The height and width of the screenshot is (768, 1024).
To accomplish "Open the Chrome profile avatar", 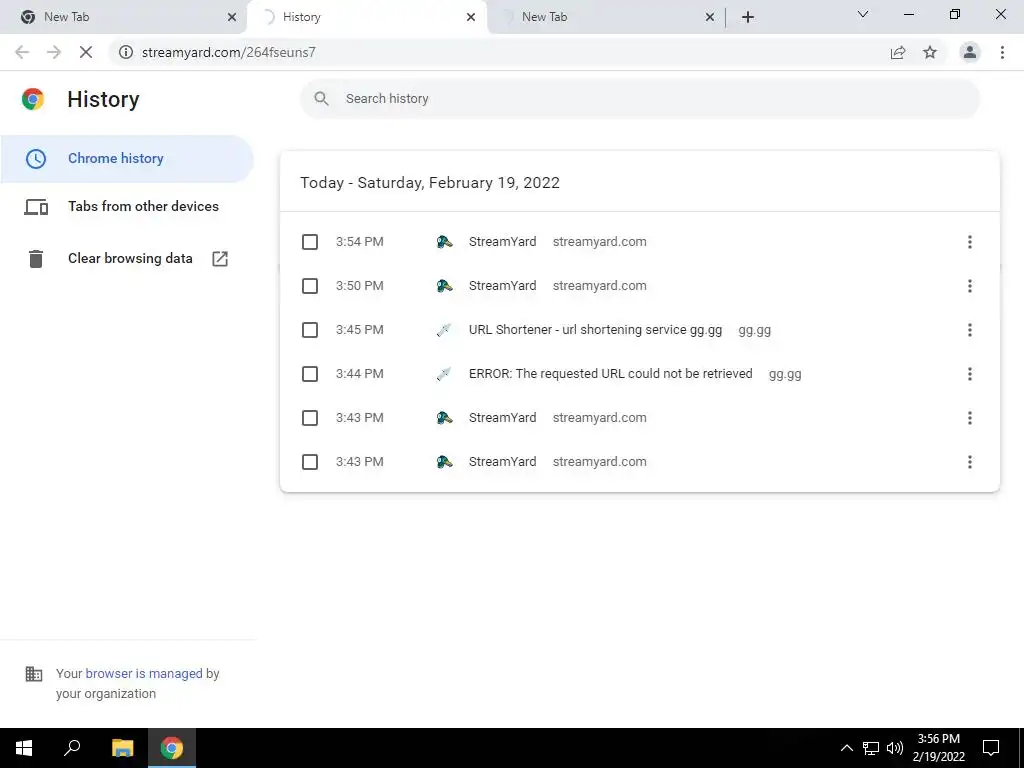I will point(970,52).
